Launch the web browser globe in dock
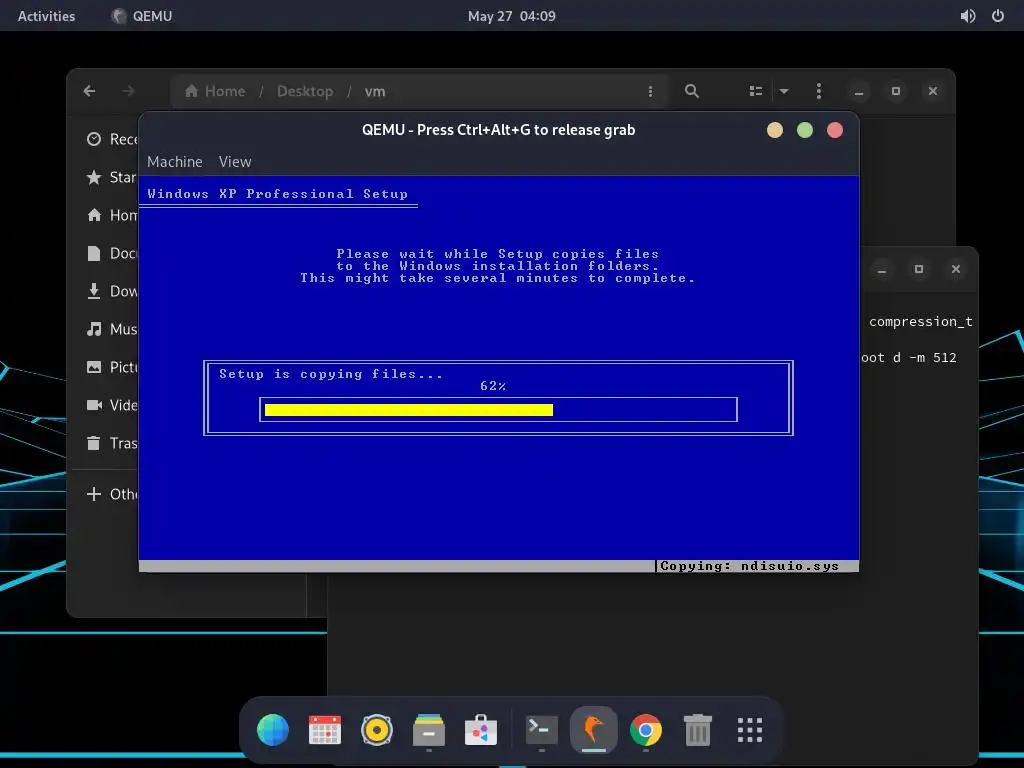Screen dimensions: 1024x768 (273, 729)
